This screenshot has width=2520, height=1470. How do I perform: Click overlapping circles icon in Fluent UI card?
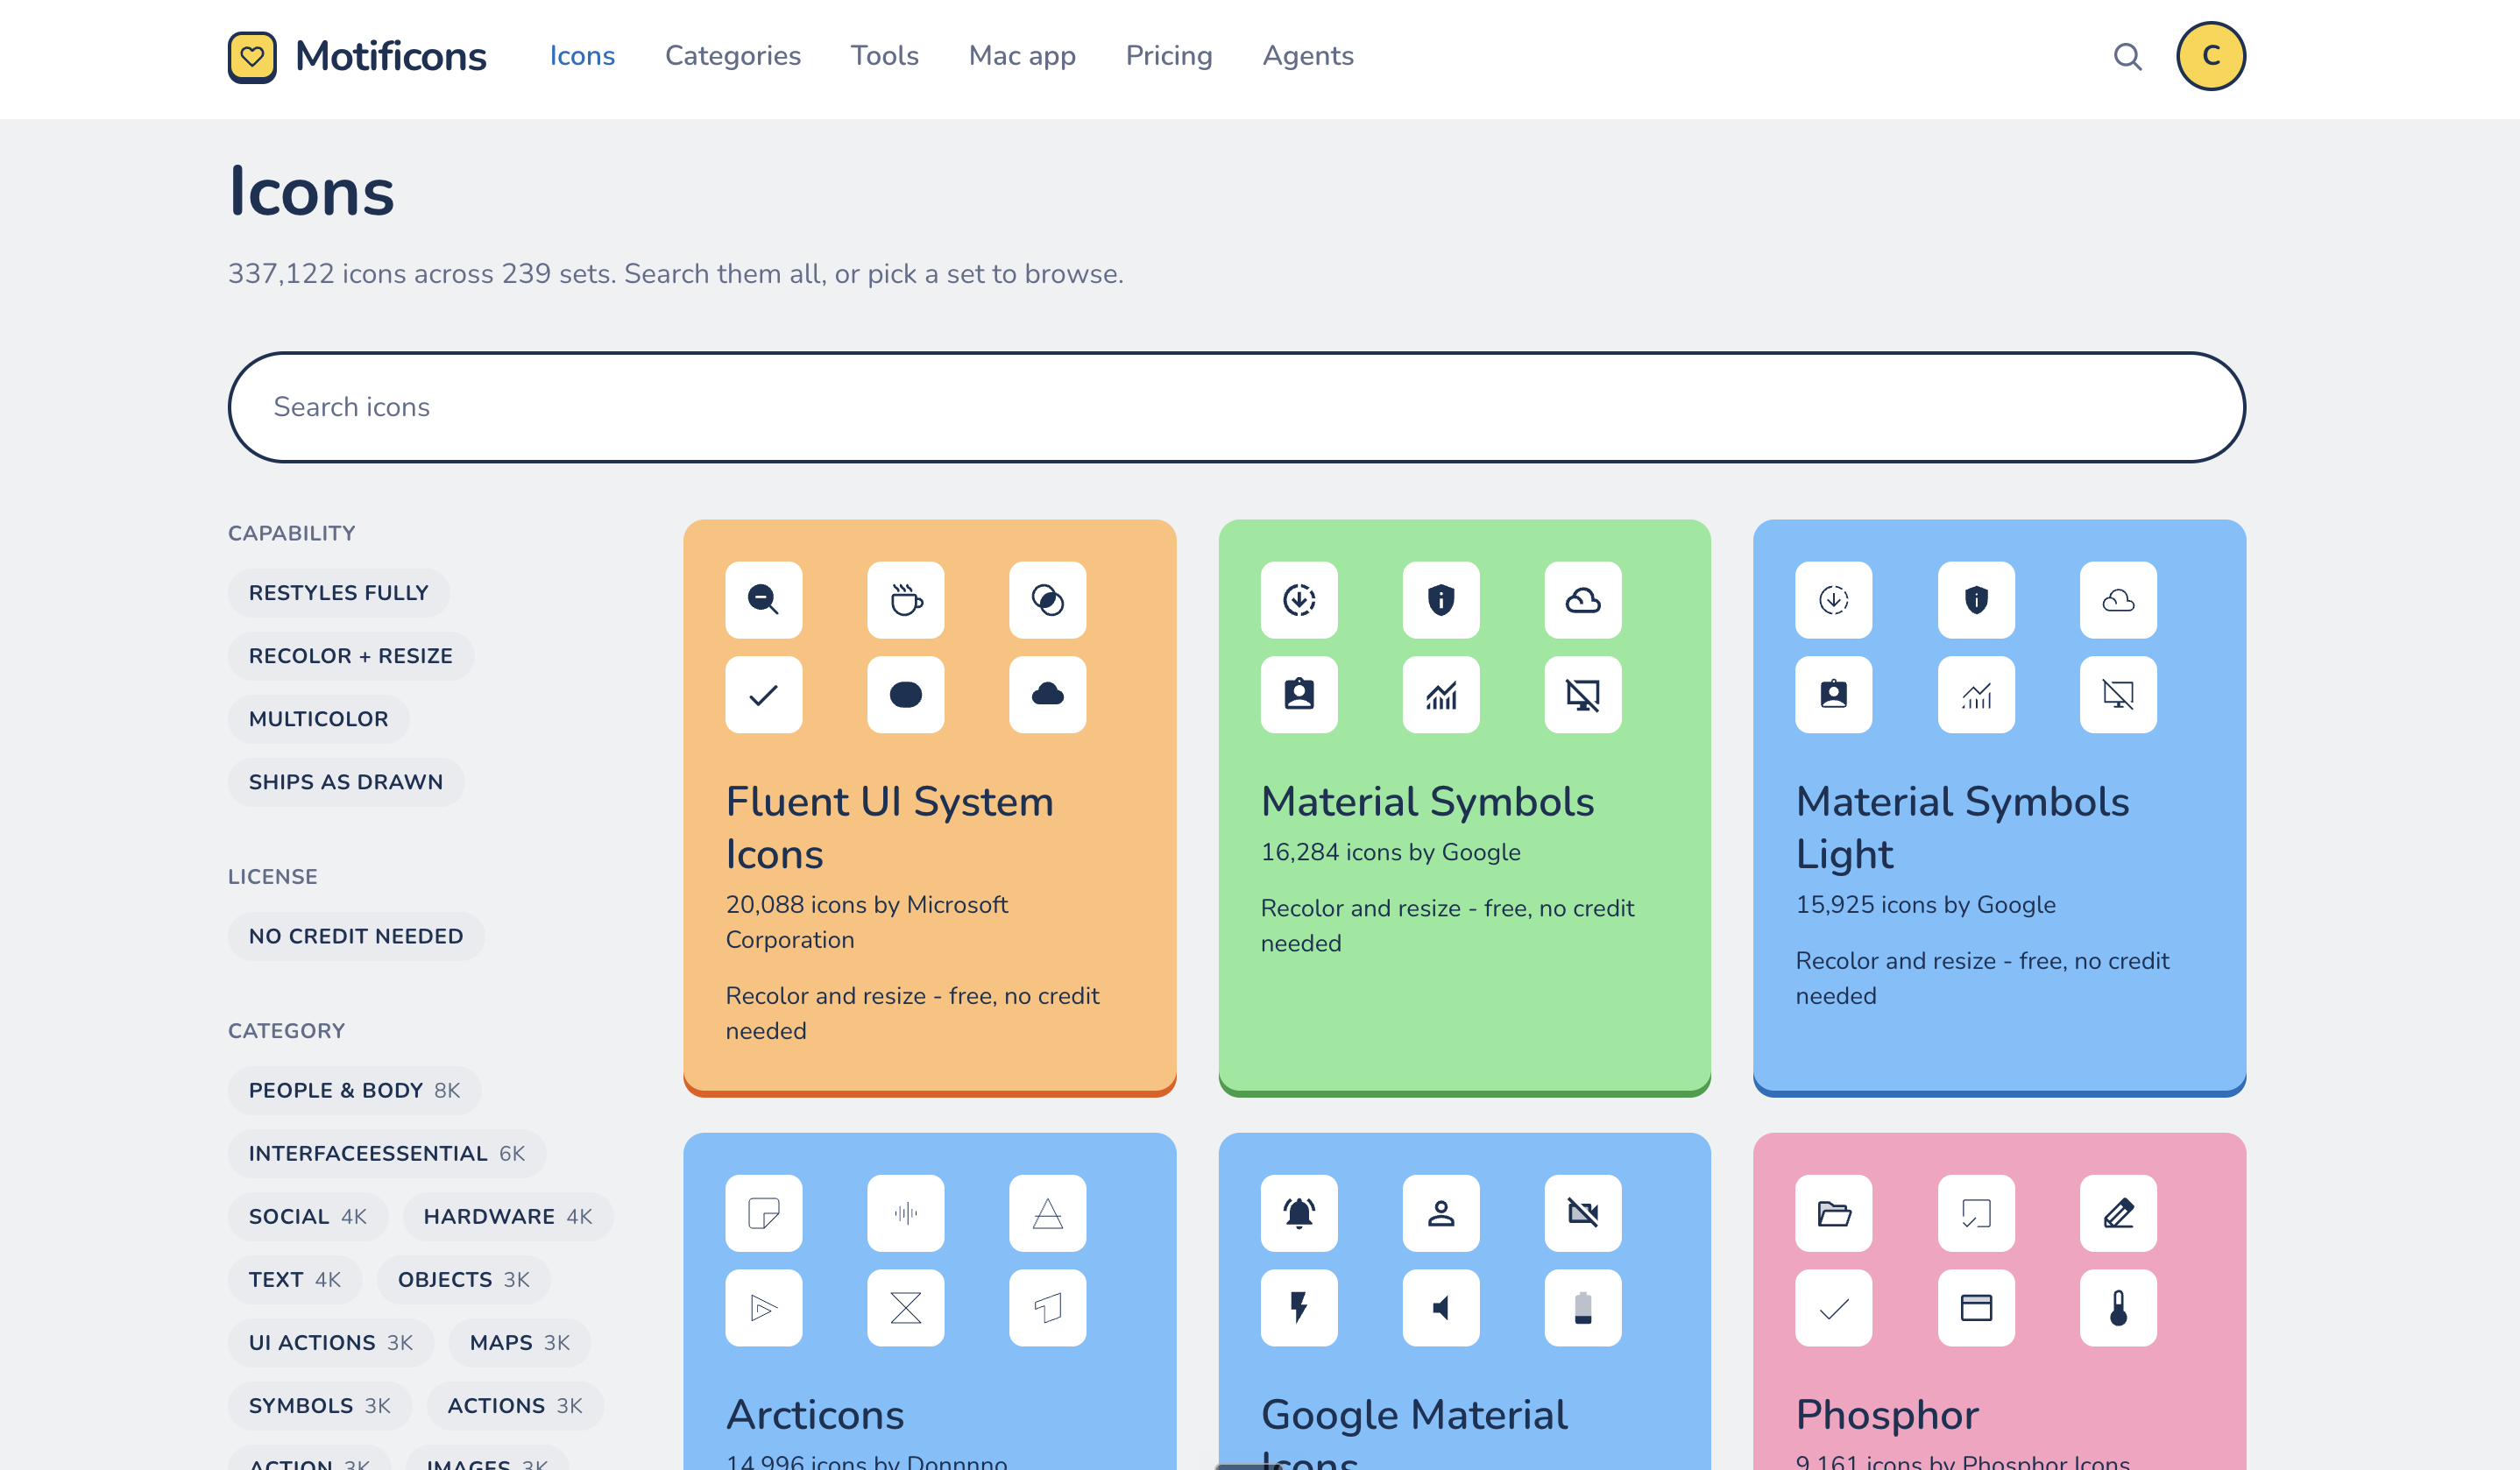(1047, 600)
